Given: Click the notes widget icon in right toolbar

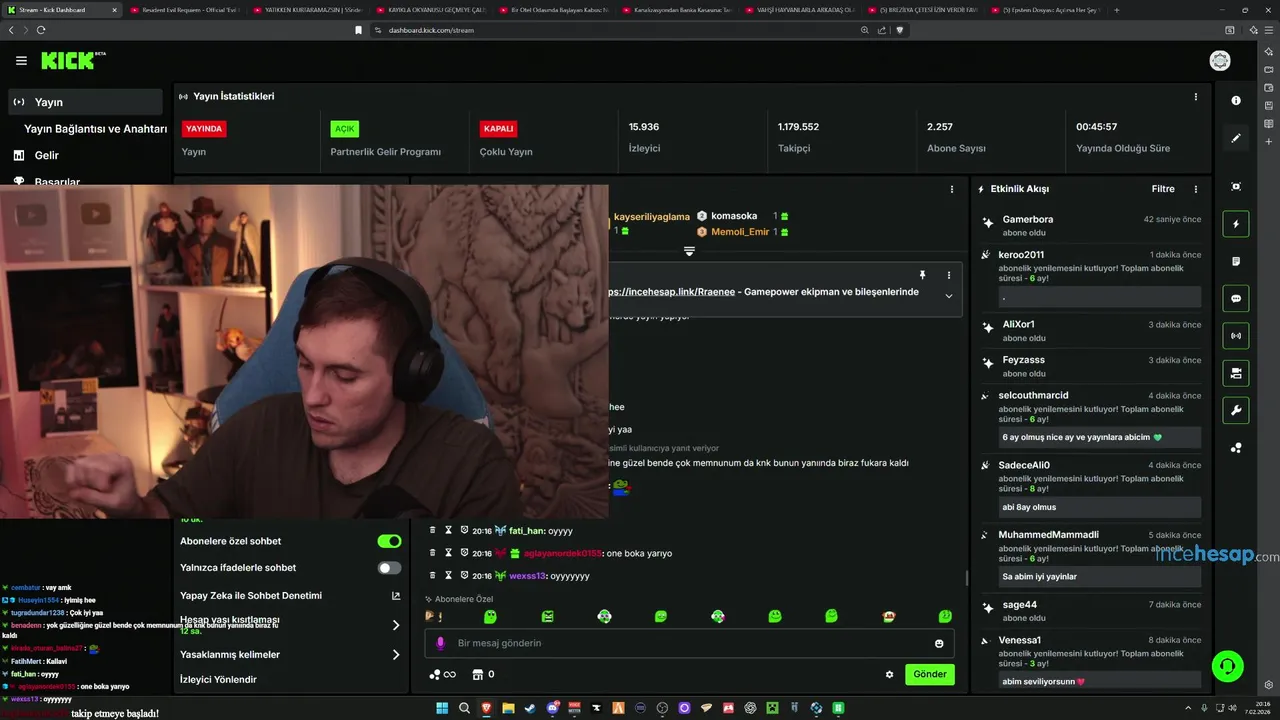Looking at the screenshot, I should [1236, 261].
